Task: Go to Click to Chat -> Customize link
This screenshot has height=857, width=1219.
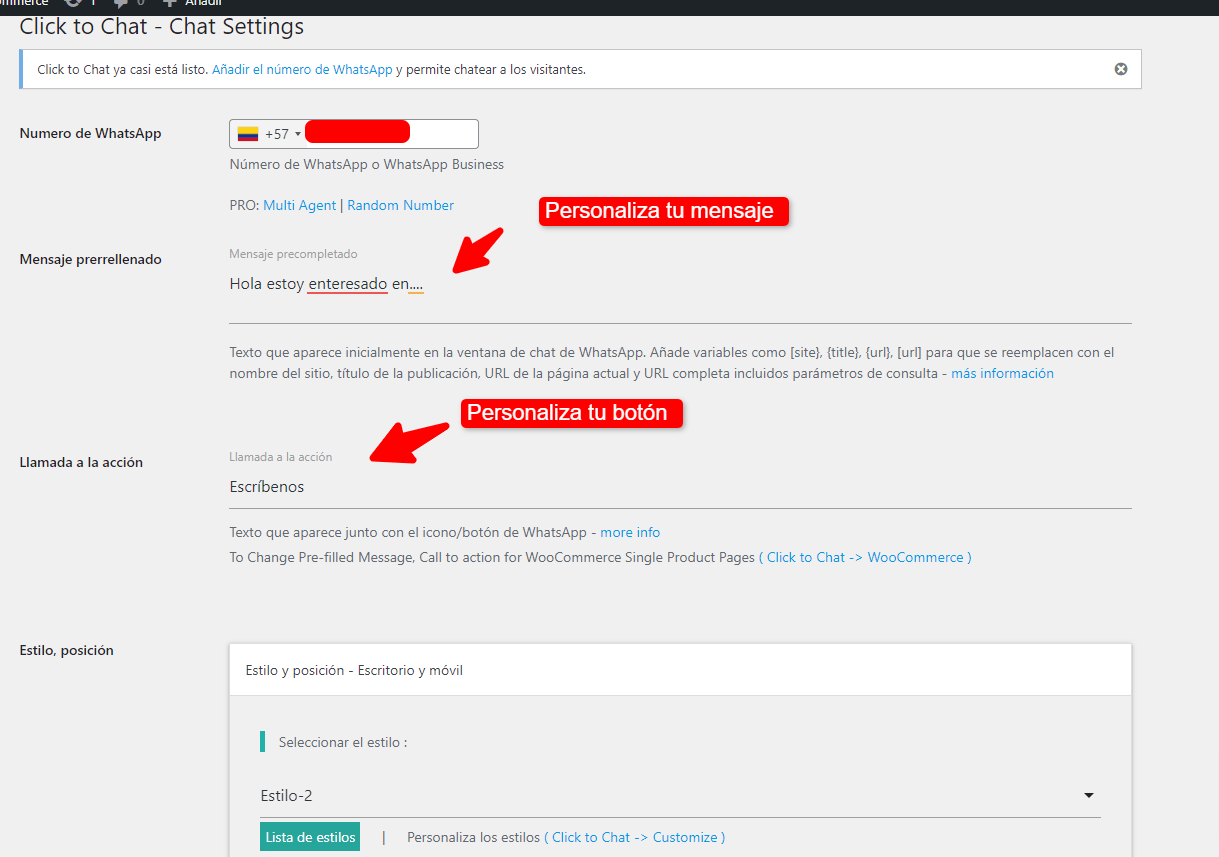Action: [635, 837]
